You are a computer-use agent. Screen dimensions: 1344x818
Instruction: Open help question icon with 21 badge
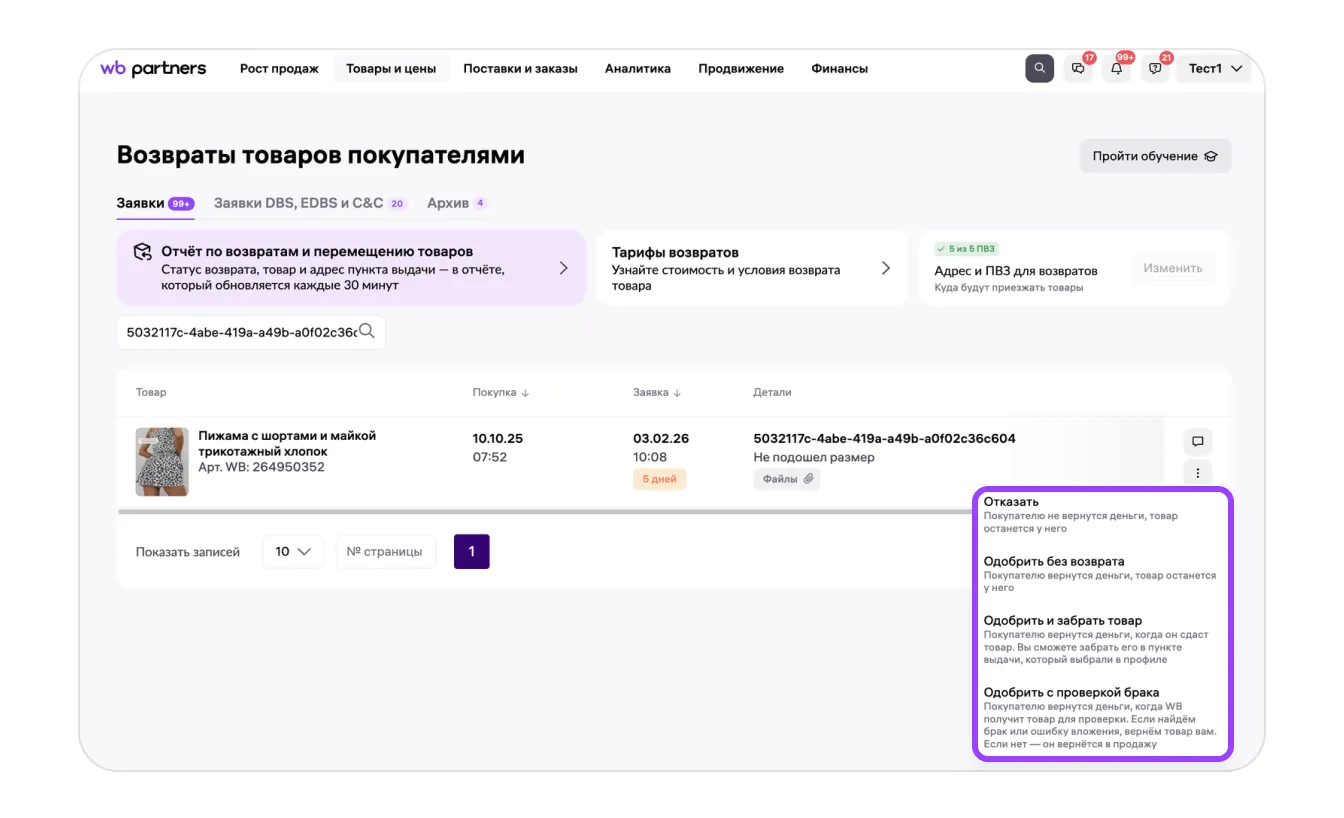[1155, 69]
